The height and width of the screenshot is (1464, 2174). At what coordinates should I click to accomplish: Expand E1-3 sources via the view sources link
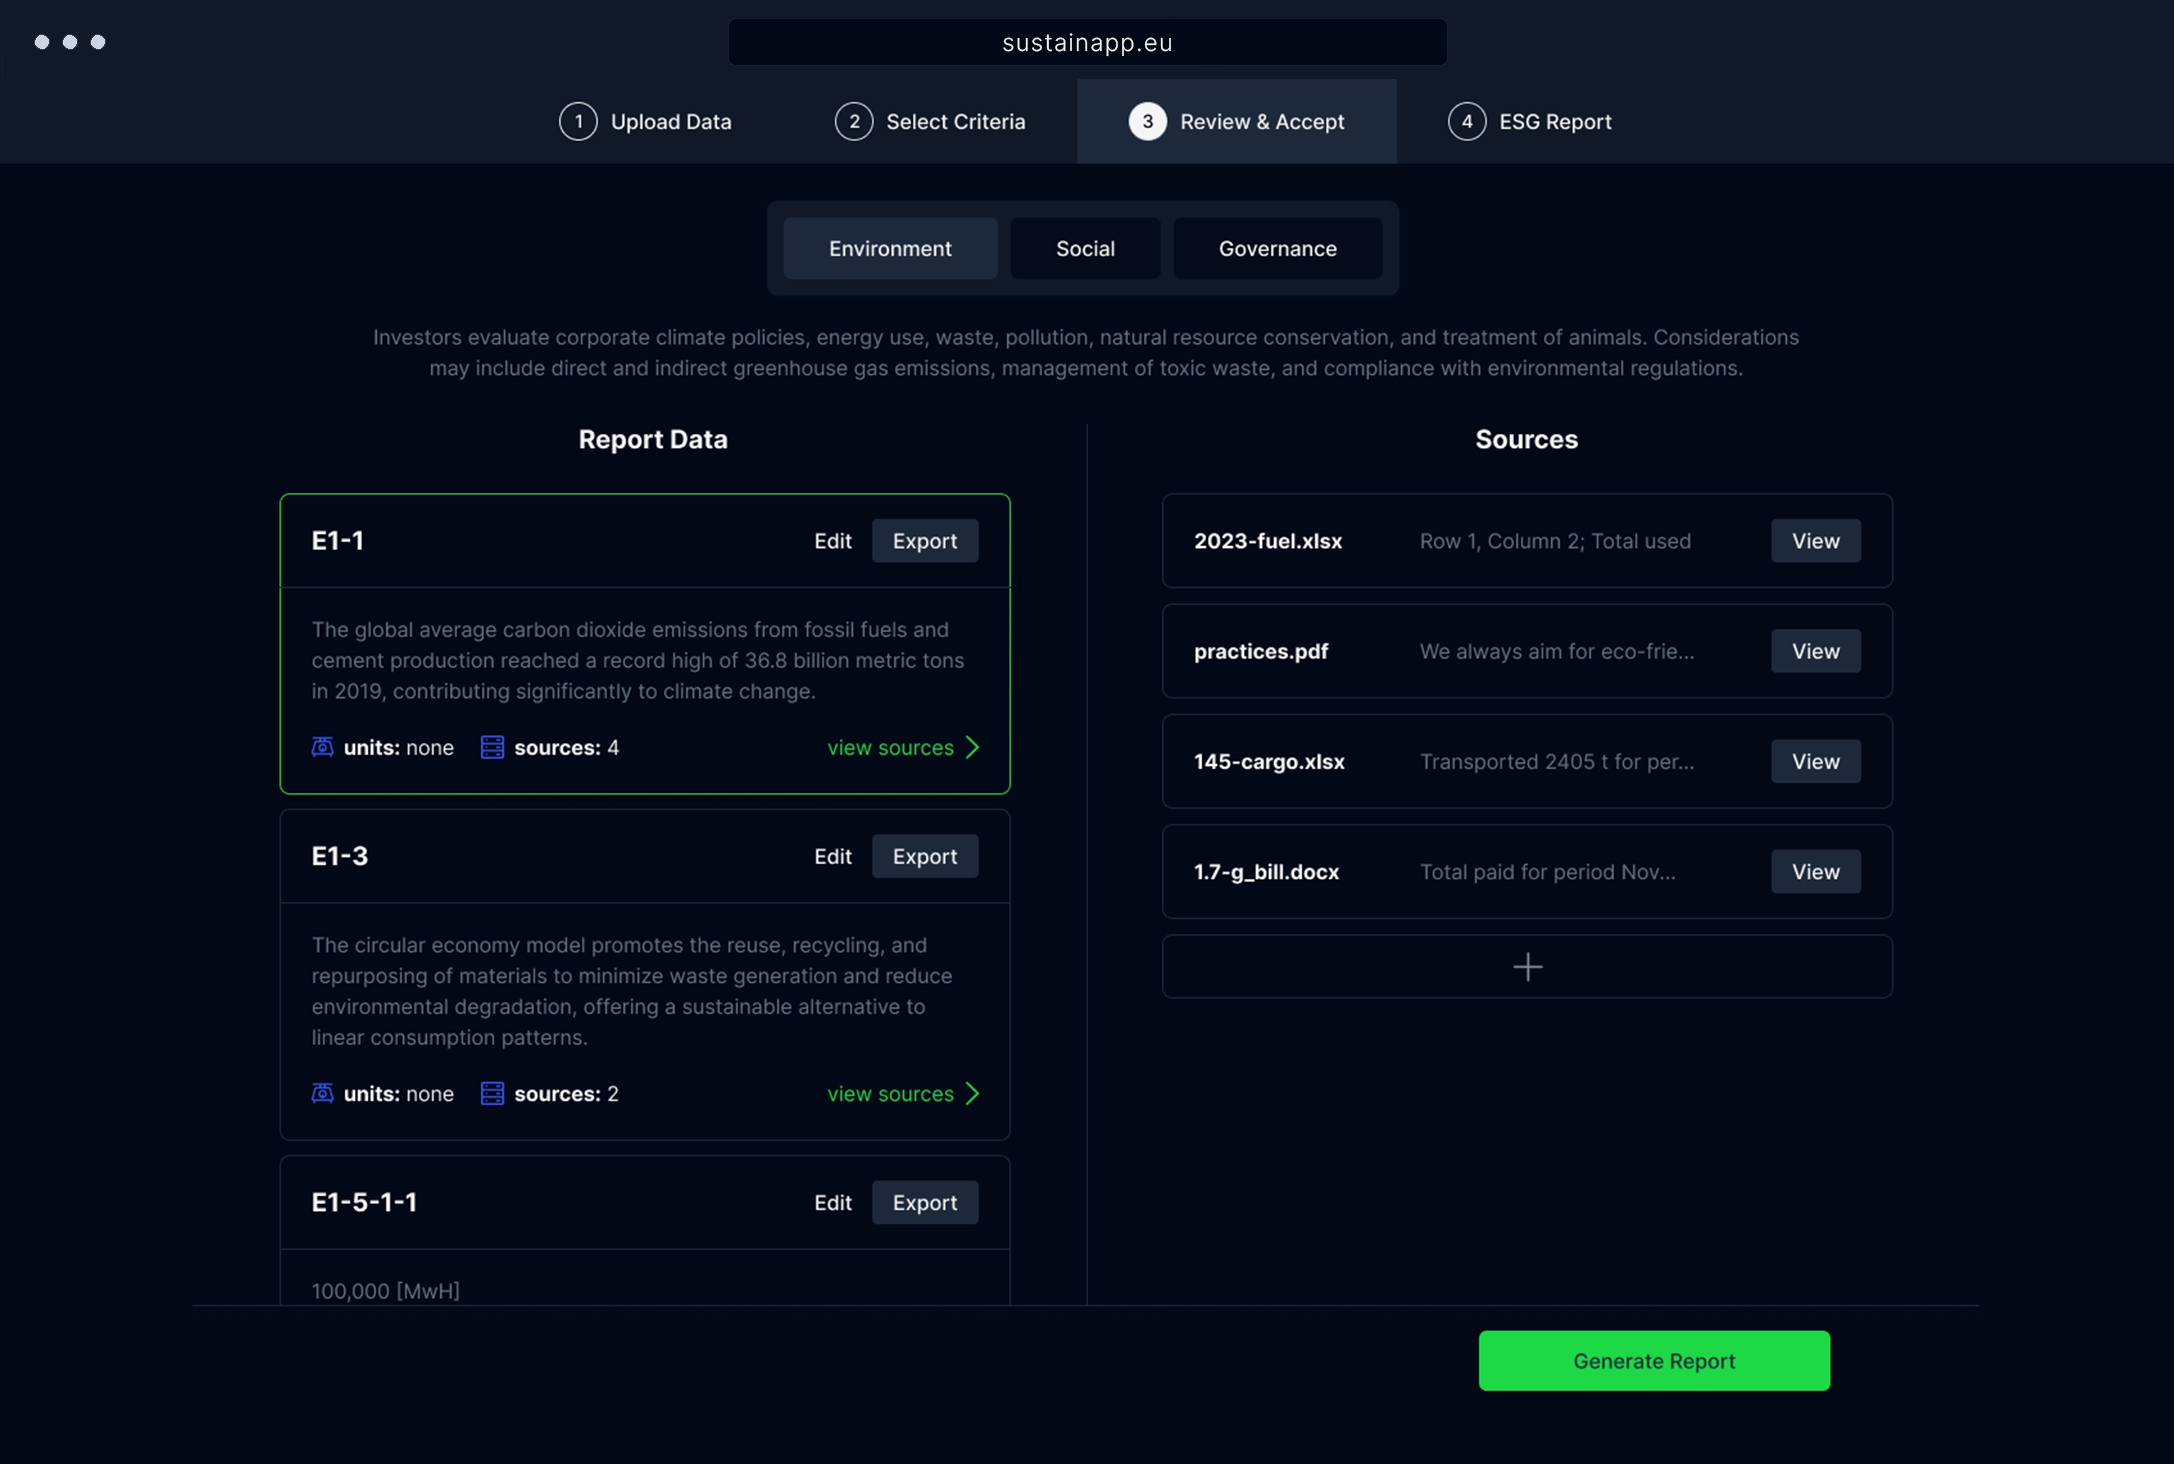tap(890, 1093)
